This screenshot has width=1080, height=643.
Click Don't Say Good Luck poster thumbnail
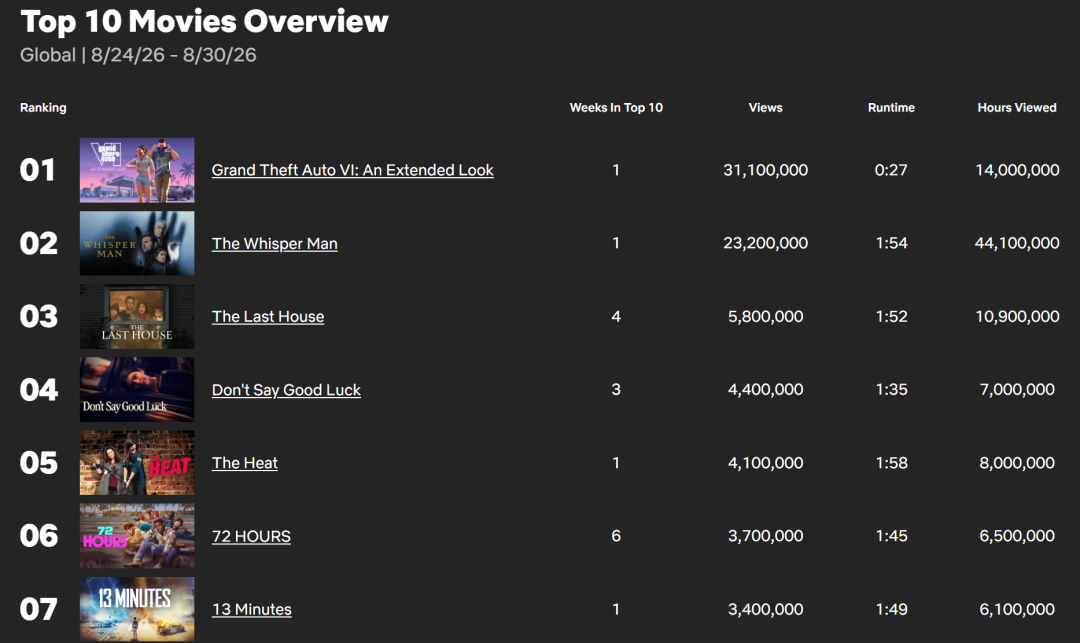[137, 390]
